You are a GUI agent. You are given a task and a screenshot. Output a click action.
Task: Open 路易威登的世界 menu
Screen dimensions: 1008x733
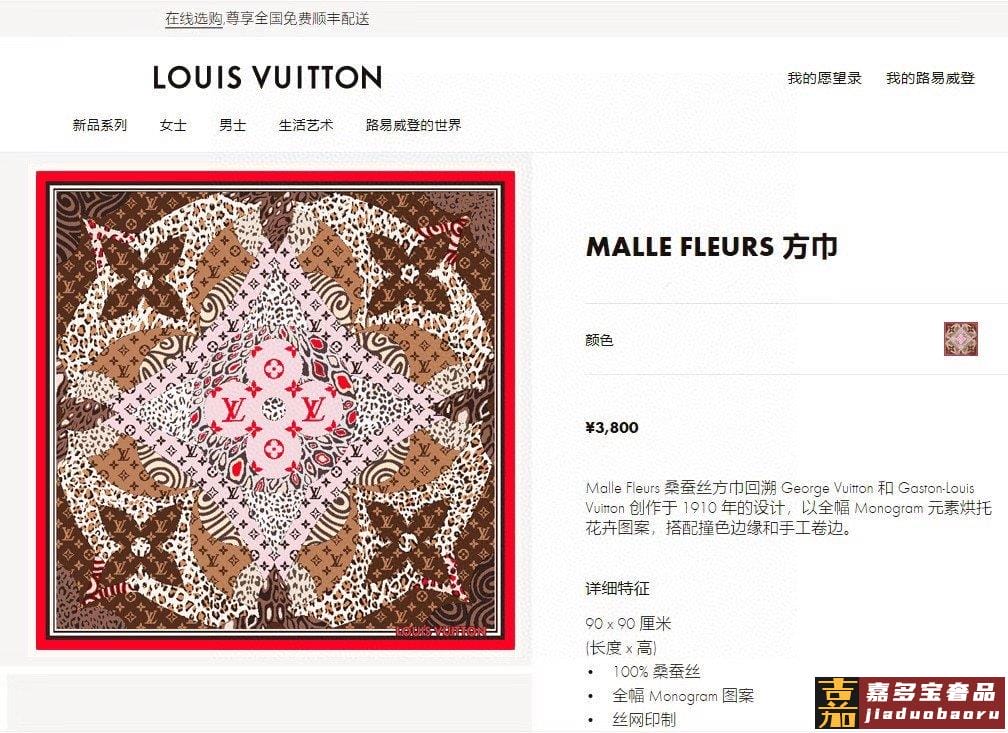(x=413, y=125)
